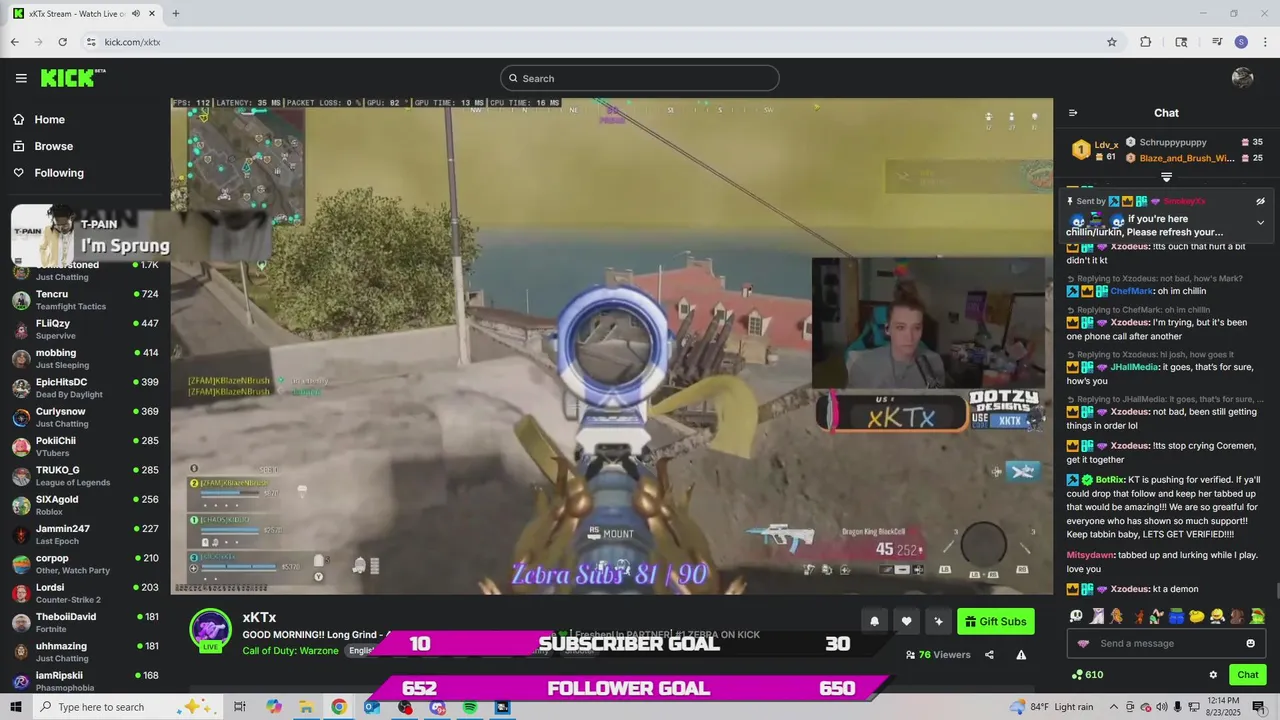Click the Spotify taskbar icon
1280x720 pixels.
(x=470, y=707)
